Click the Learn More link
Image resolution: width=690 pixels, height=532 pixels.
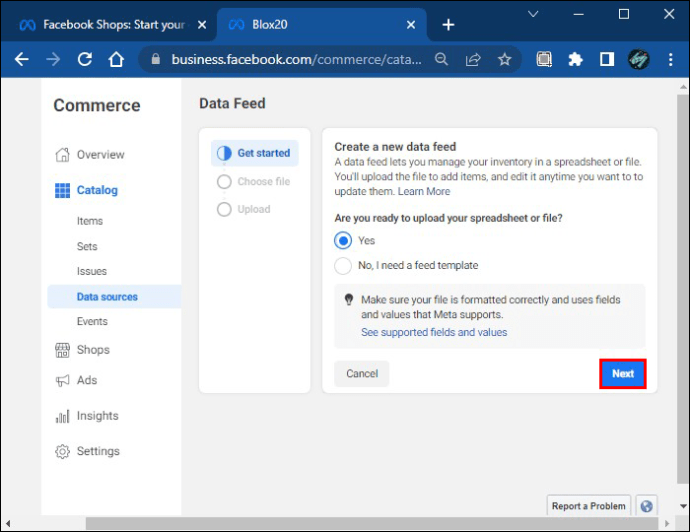[x=424, y=191]
